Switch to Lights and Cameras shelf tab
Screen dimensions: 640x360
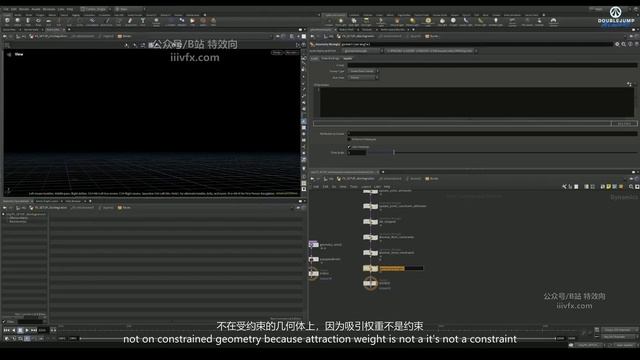coord(335,15)
